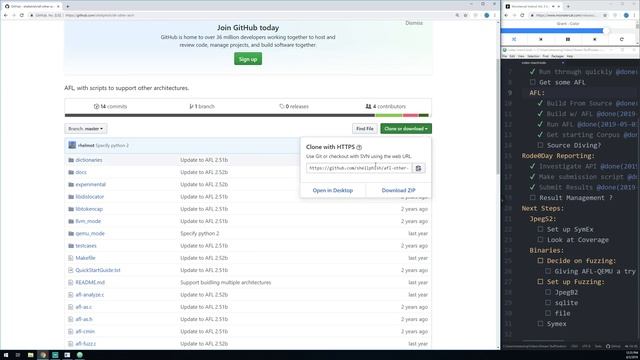View the 4 contributors link
640x360 pixels.
386,107
